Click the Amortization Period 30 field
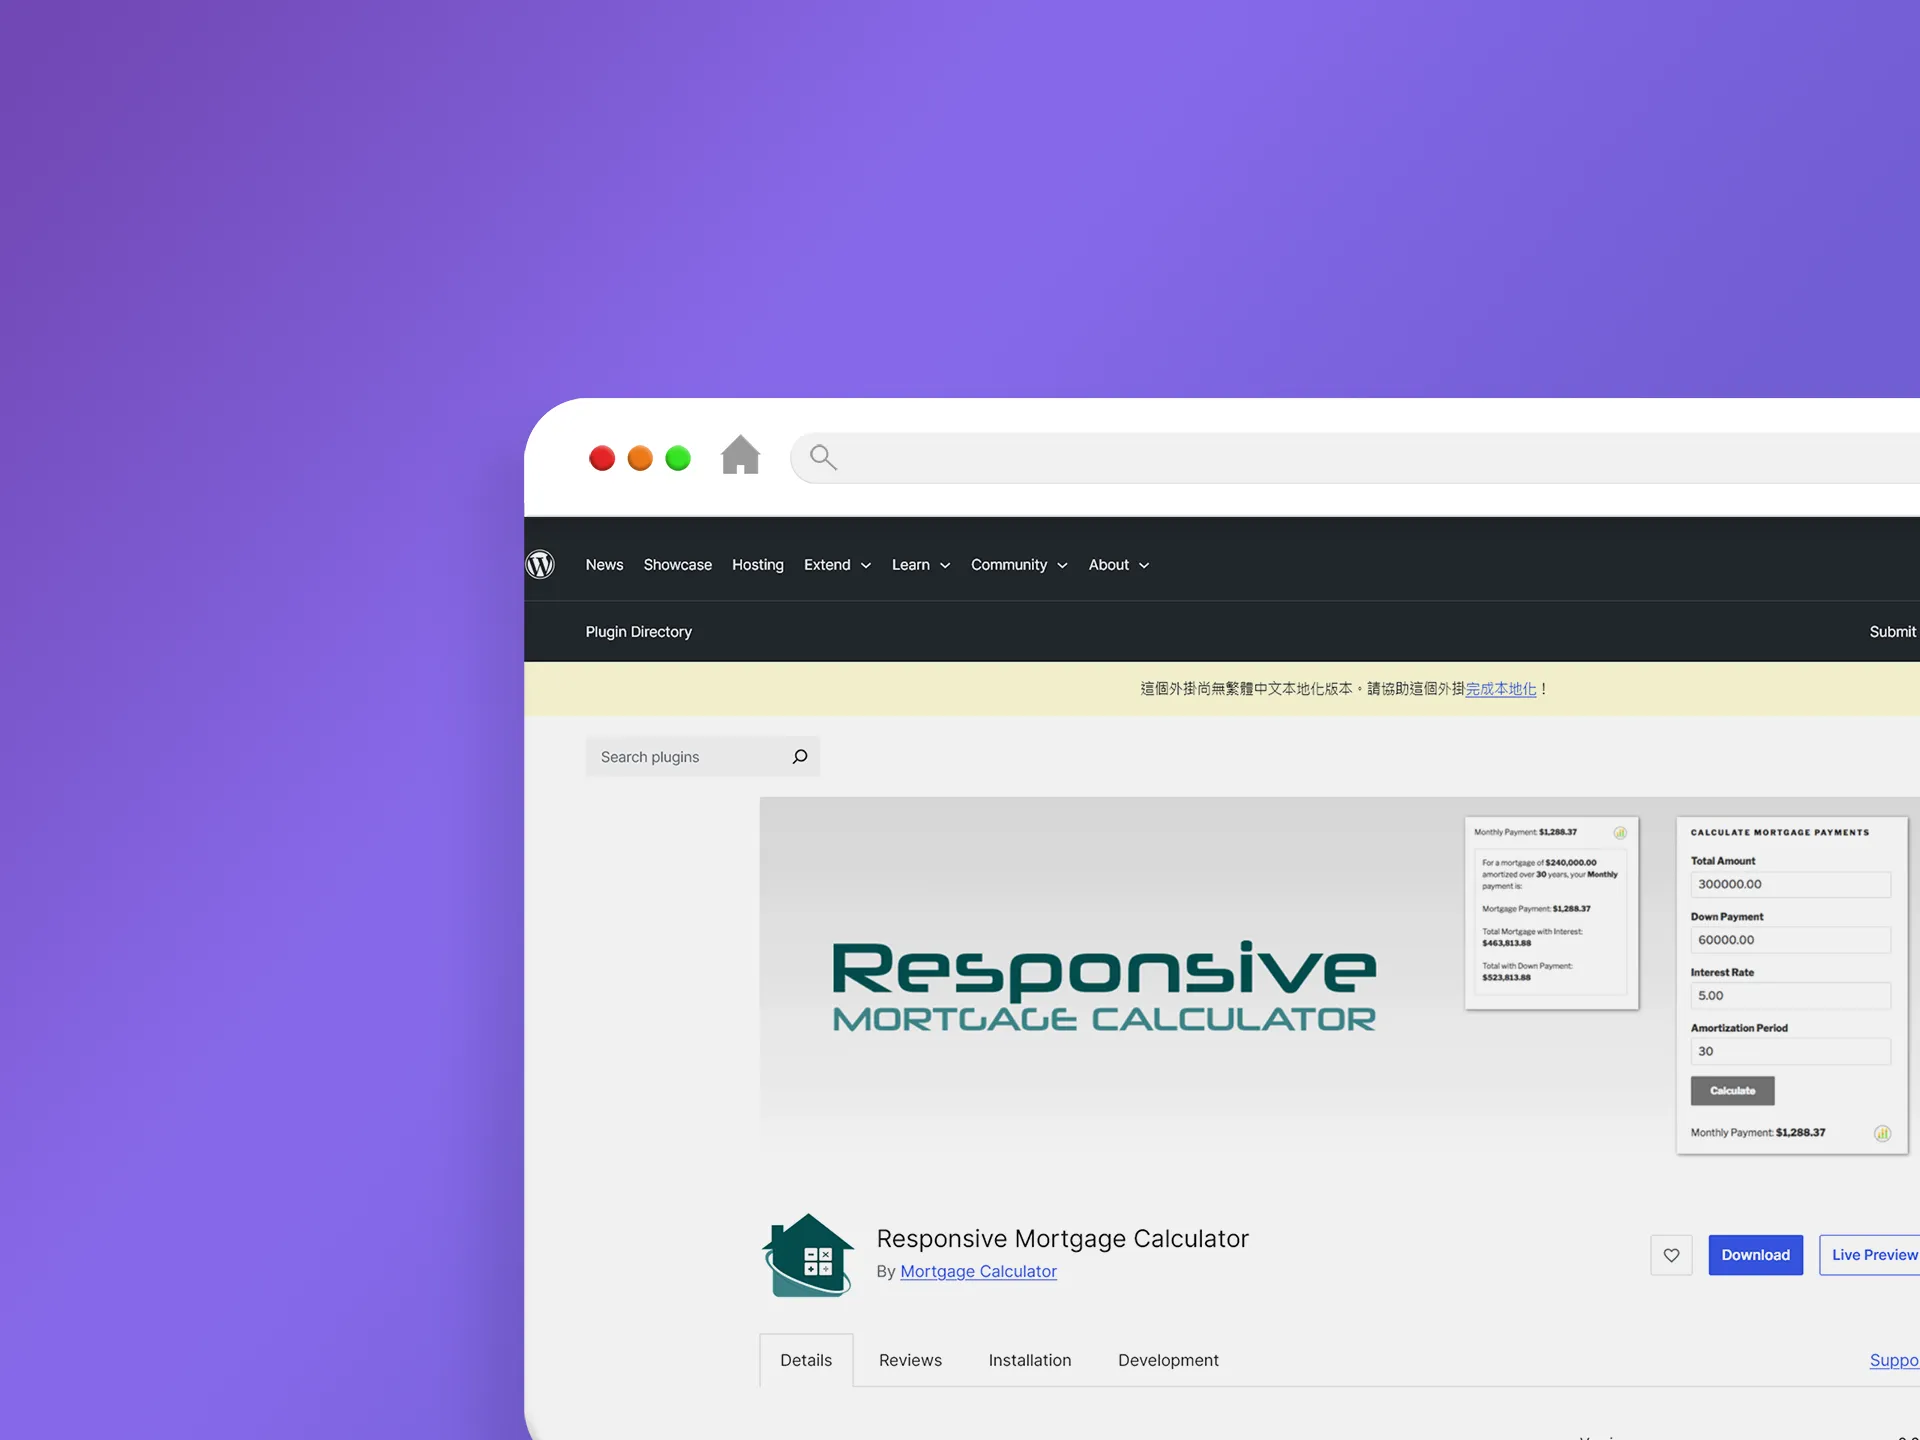 pyautogui.click(x=1791, y=1051)
